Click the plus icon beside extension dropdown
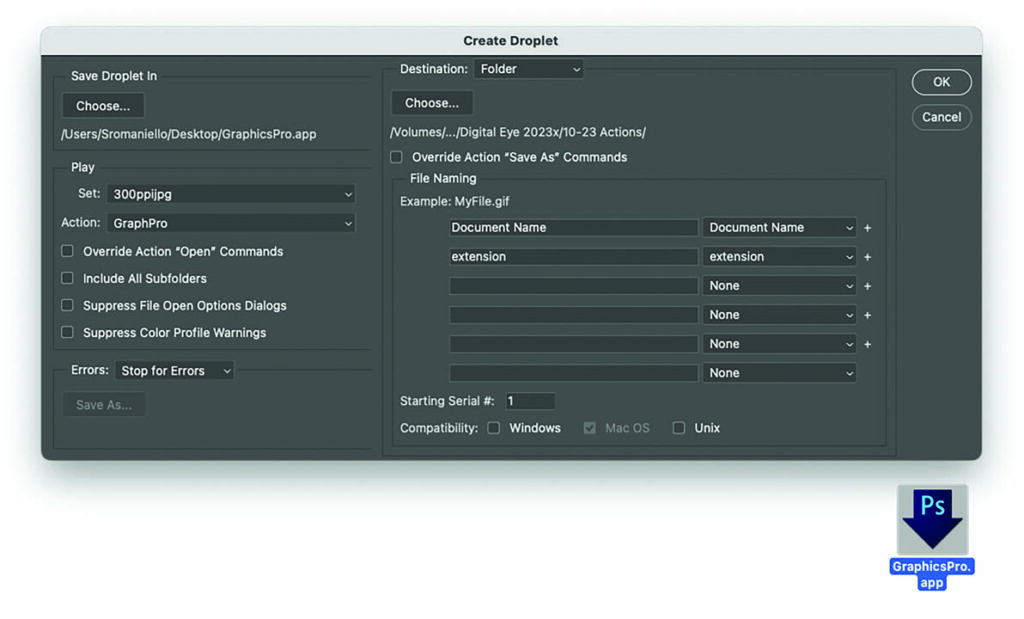 (x=867, y=257)
